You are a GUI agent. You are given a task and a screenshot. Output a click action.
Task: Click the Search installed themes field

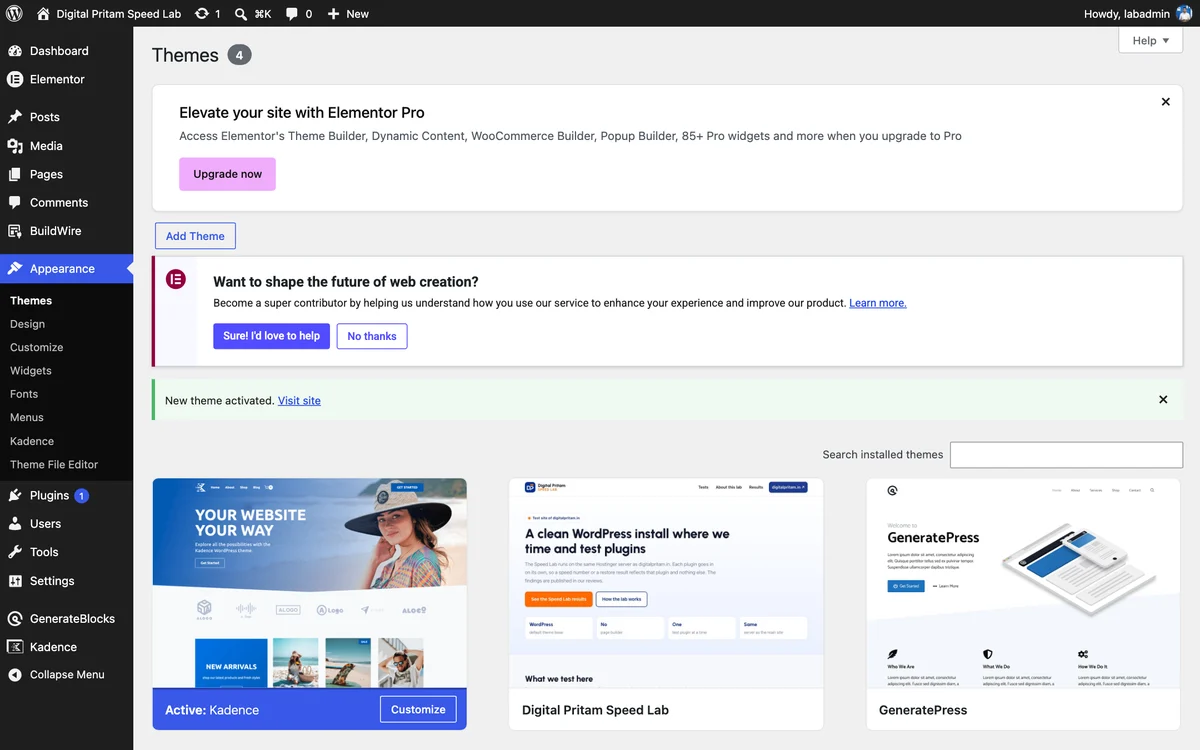[1066, 455]
